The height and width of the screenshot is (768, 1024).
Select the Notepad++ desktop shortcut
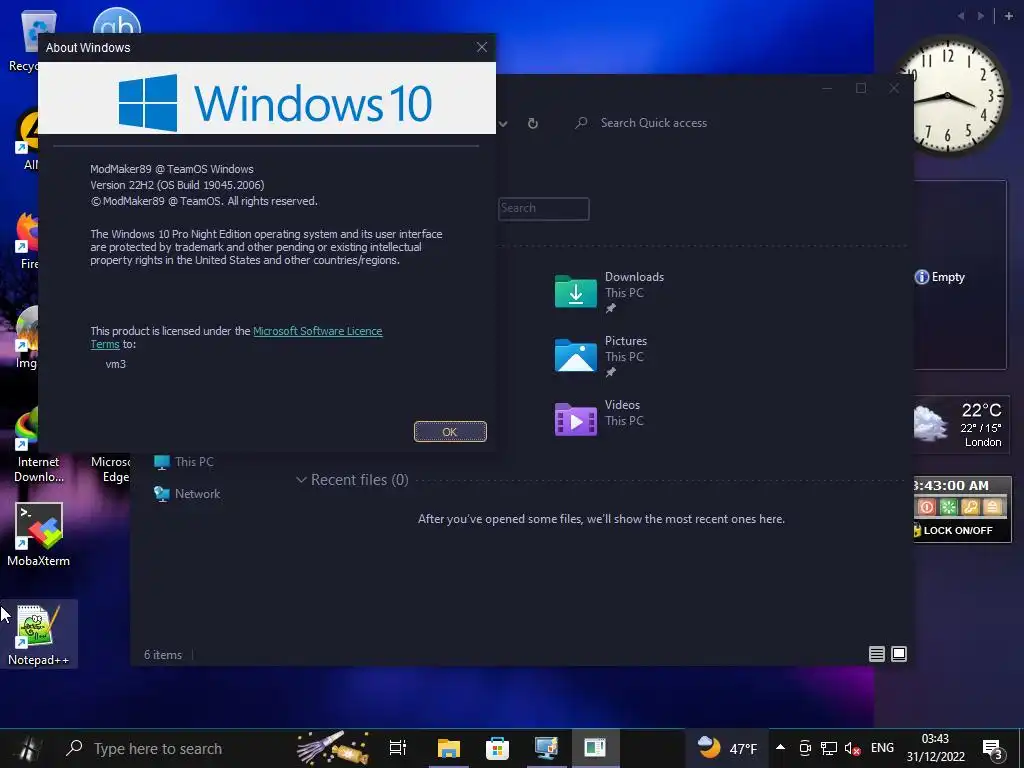click(39, 635)
